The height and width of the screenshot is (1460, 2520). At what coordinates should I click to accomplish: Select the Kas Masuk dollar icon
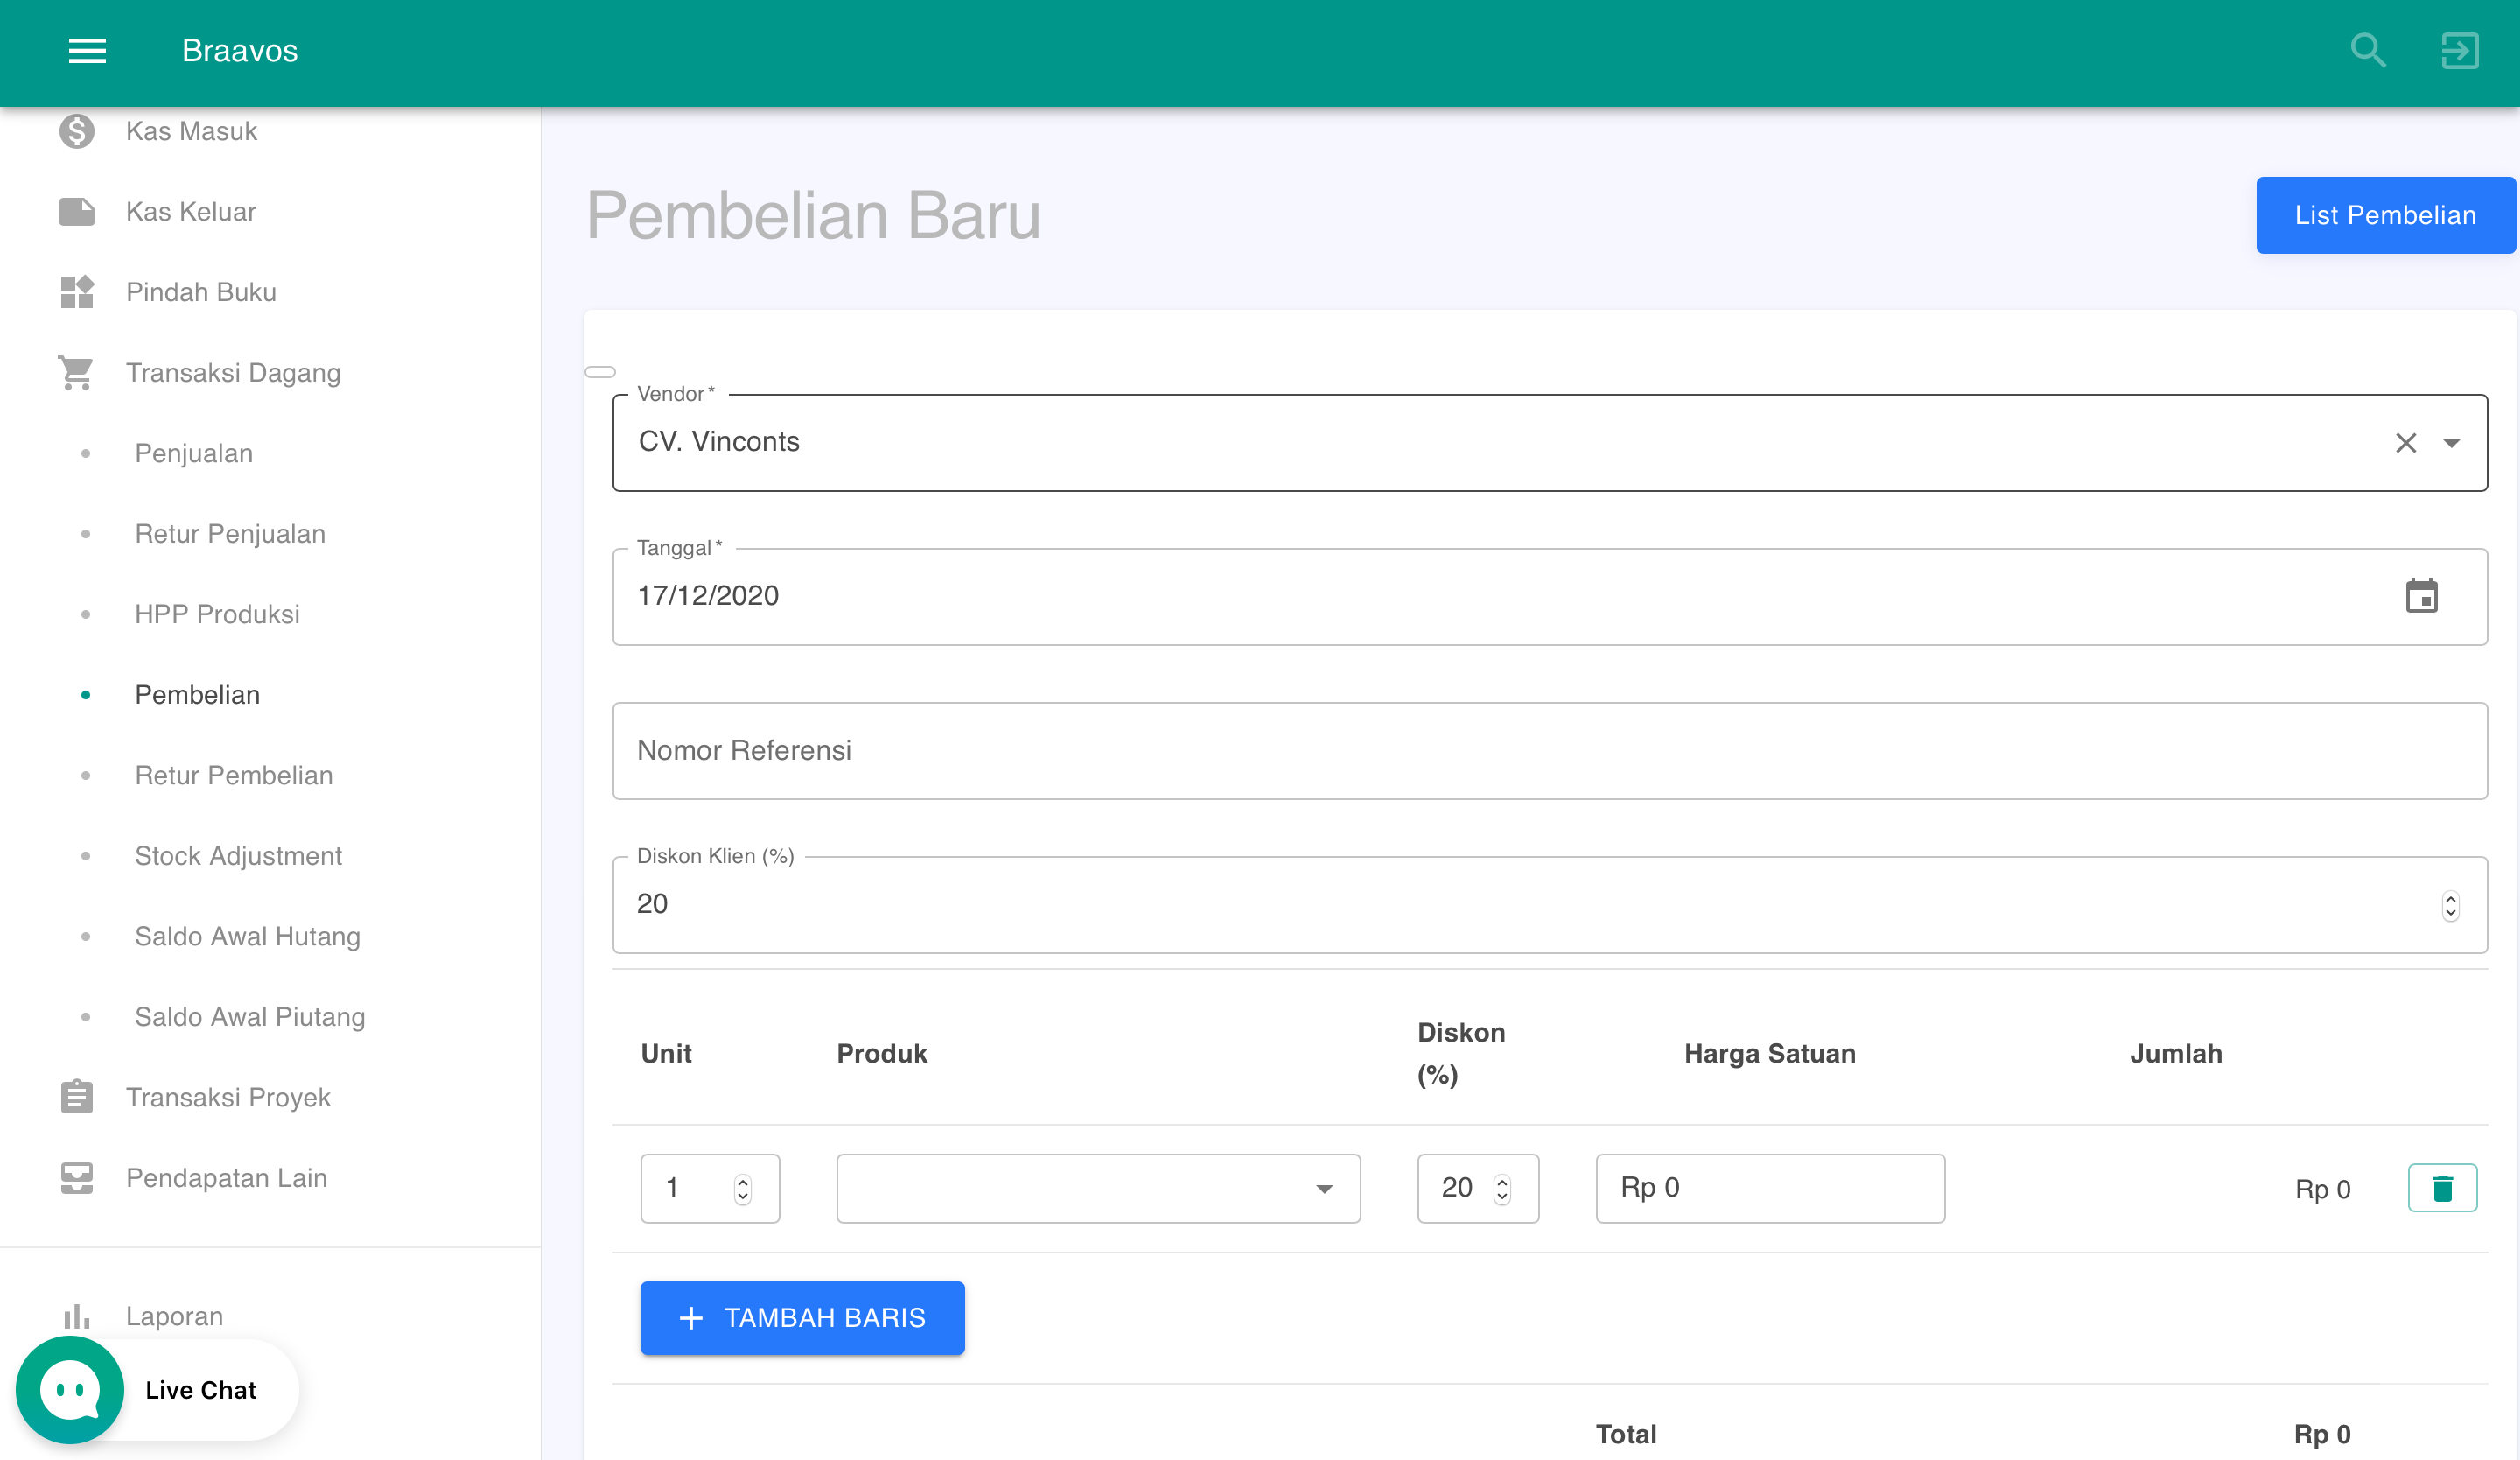(x=76, y=130)
